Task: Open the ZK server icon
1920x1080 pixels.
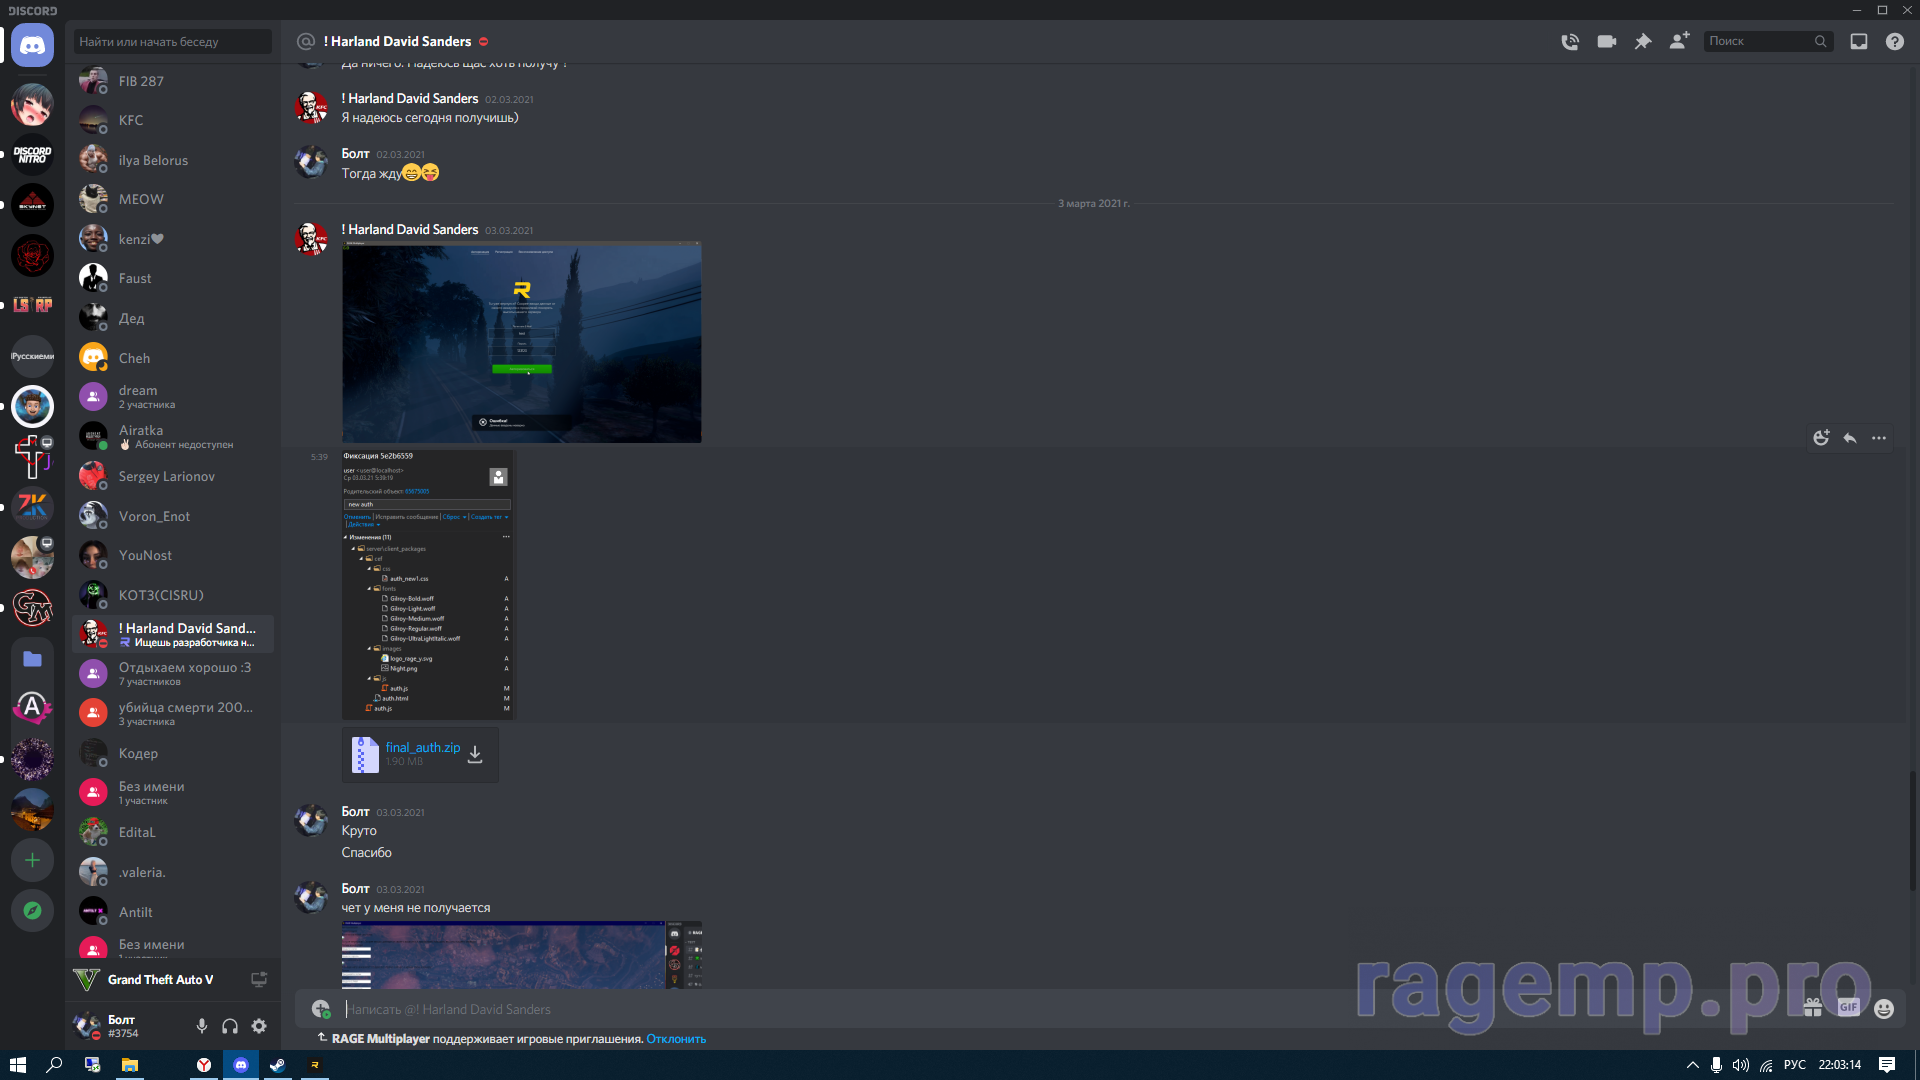Action: tap(32, 507)
